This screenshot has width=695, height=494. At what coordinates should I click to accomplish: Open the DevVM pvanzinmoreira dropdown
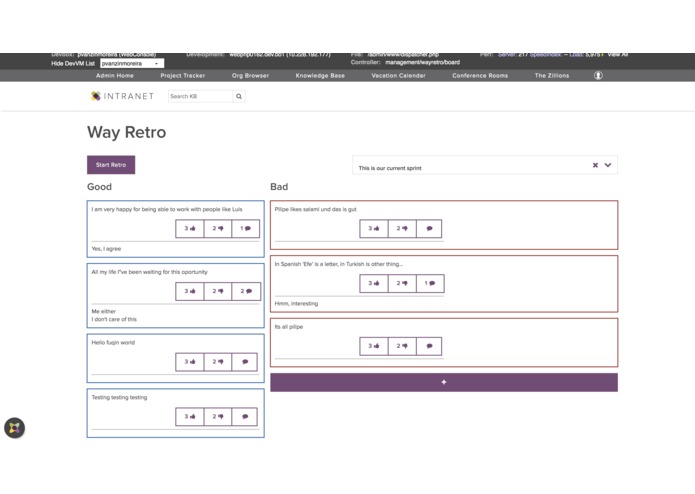132,63
